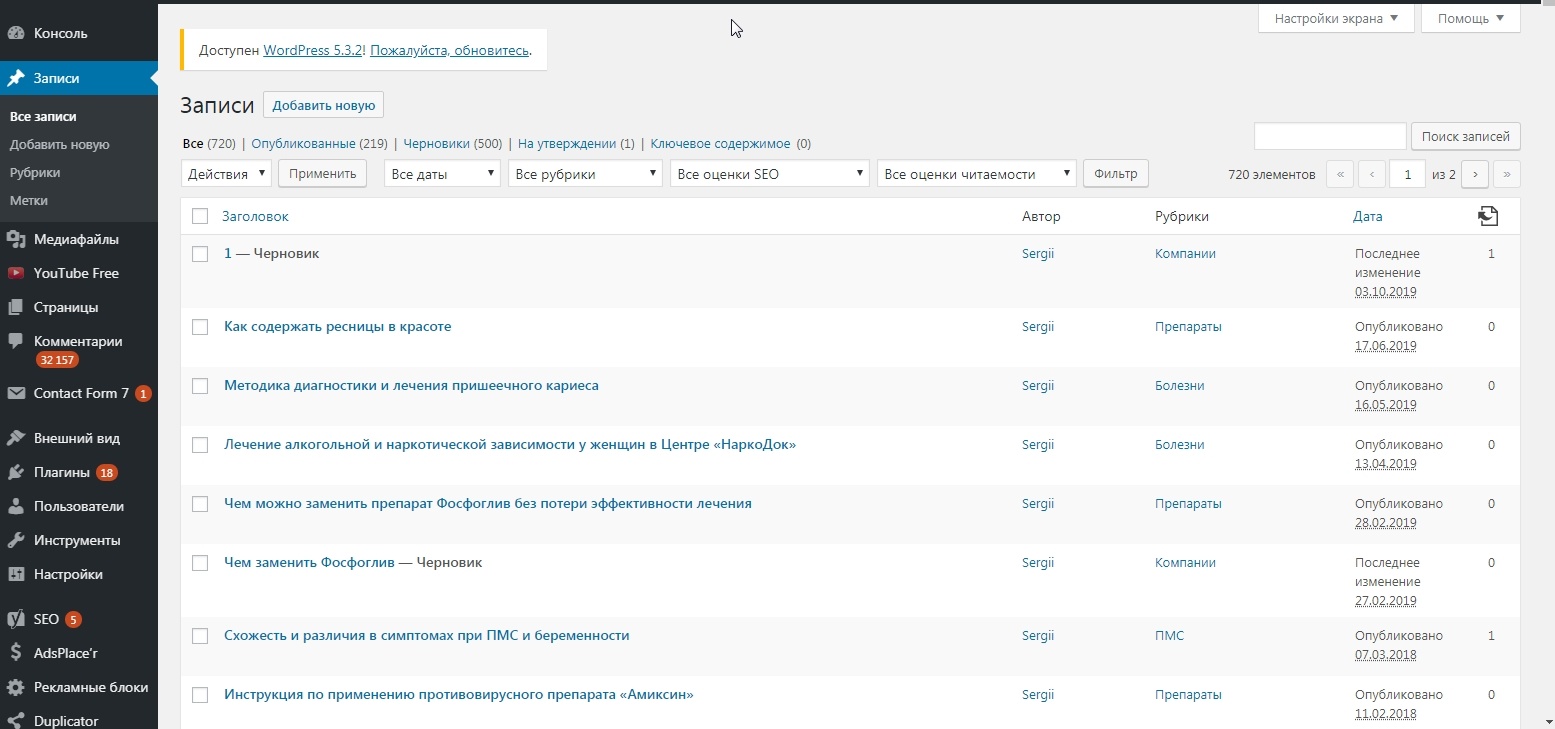1555x729 pixels.
Task: Click the Компании category in first row
Action: 1185,254
